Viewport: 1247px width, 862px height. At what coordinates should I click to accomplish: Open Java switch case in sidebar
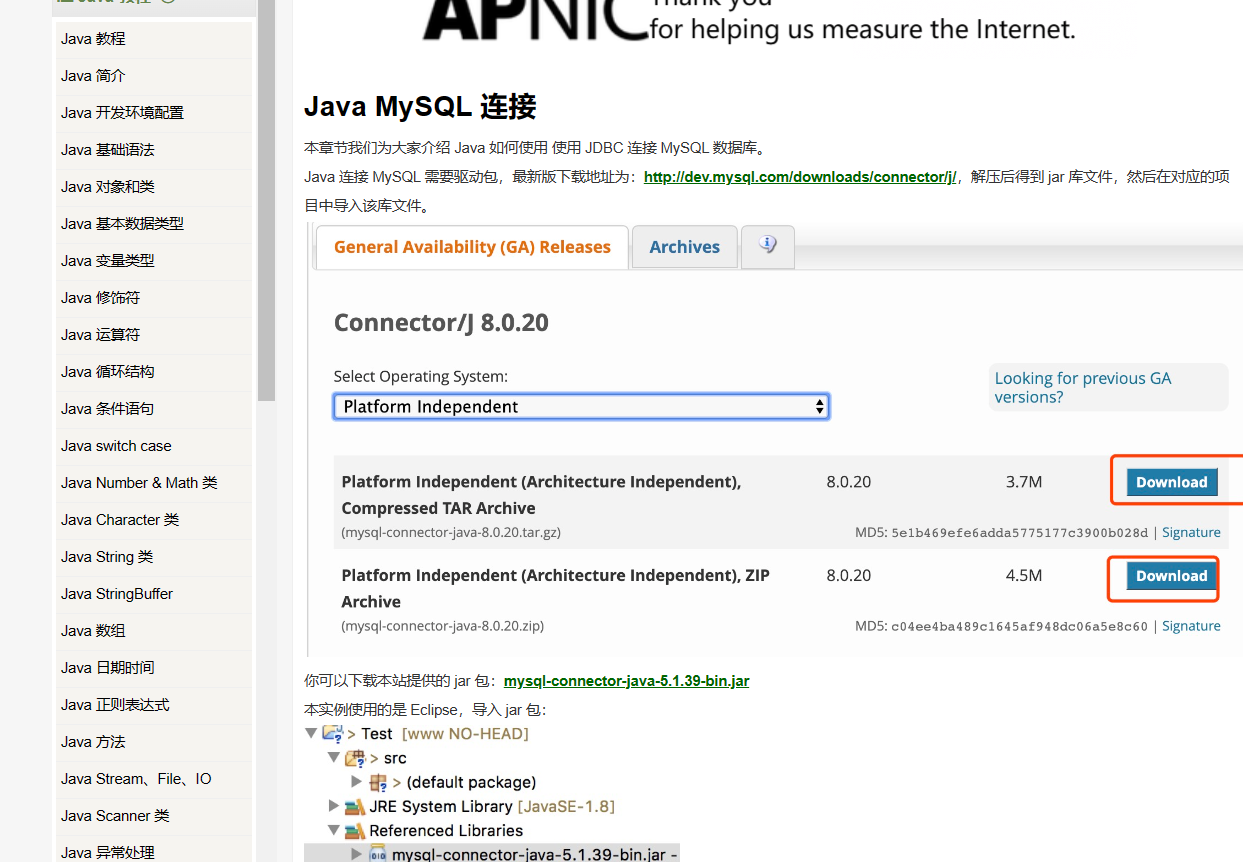click(116, 446)
